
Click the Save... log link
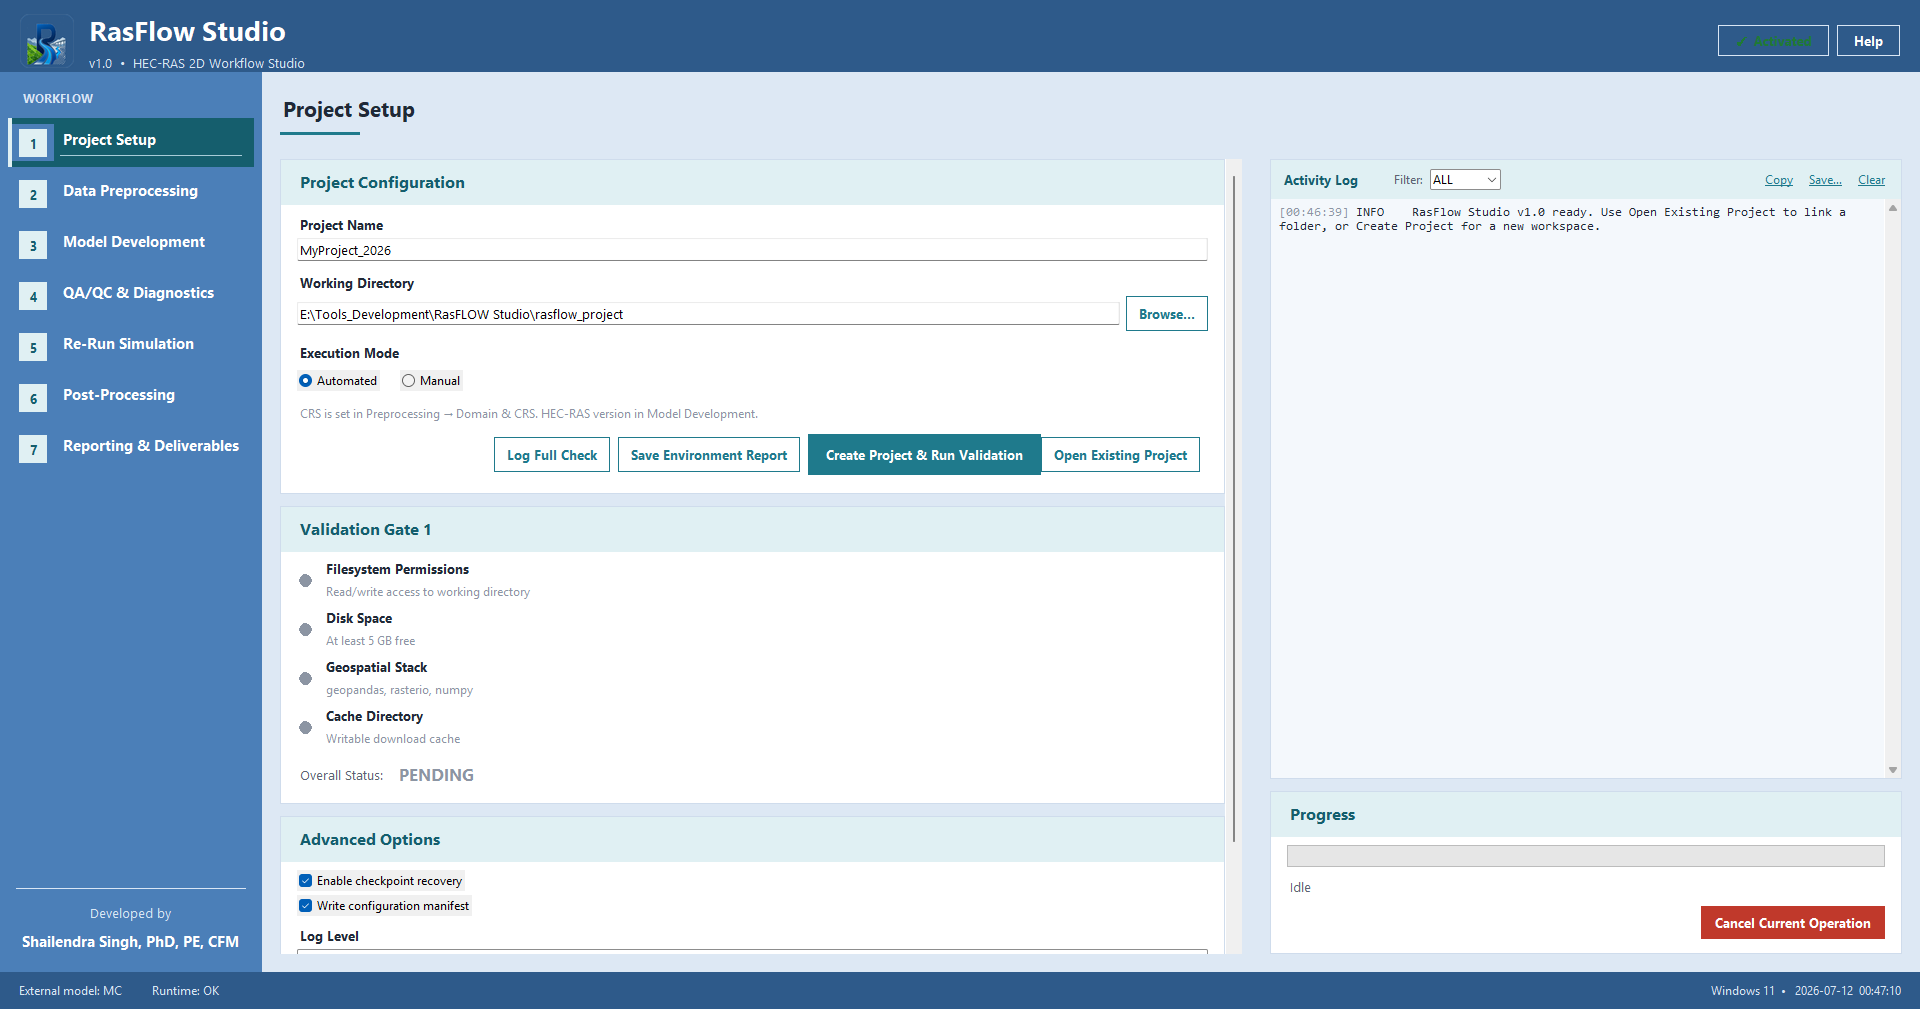pyautogui.click(x=1825, y=180)
